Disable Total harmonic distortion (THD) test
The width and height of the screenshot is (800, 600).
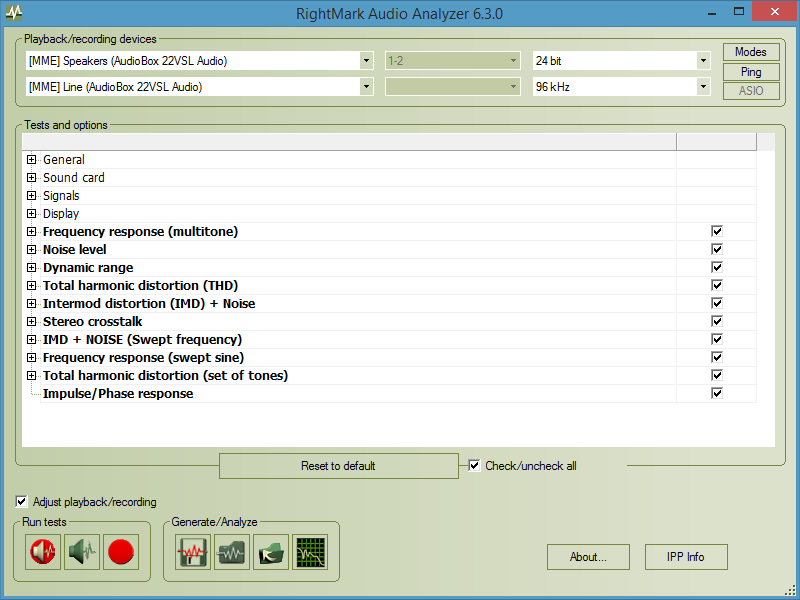717,285
